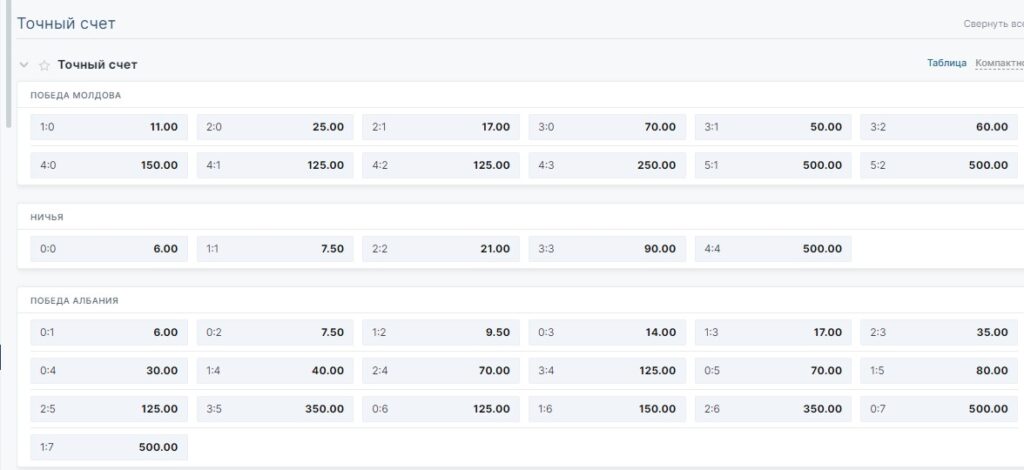
Task: Switch to Компактно view
Action: click(999, 63)
